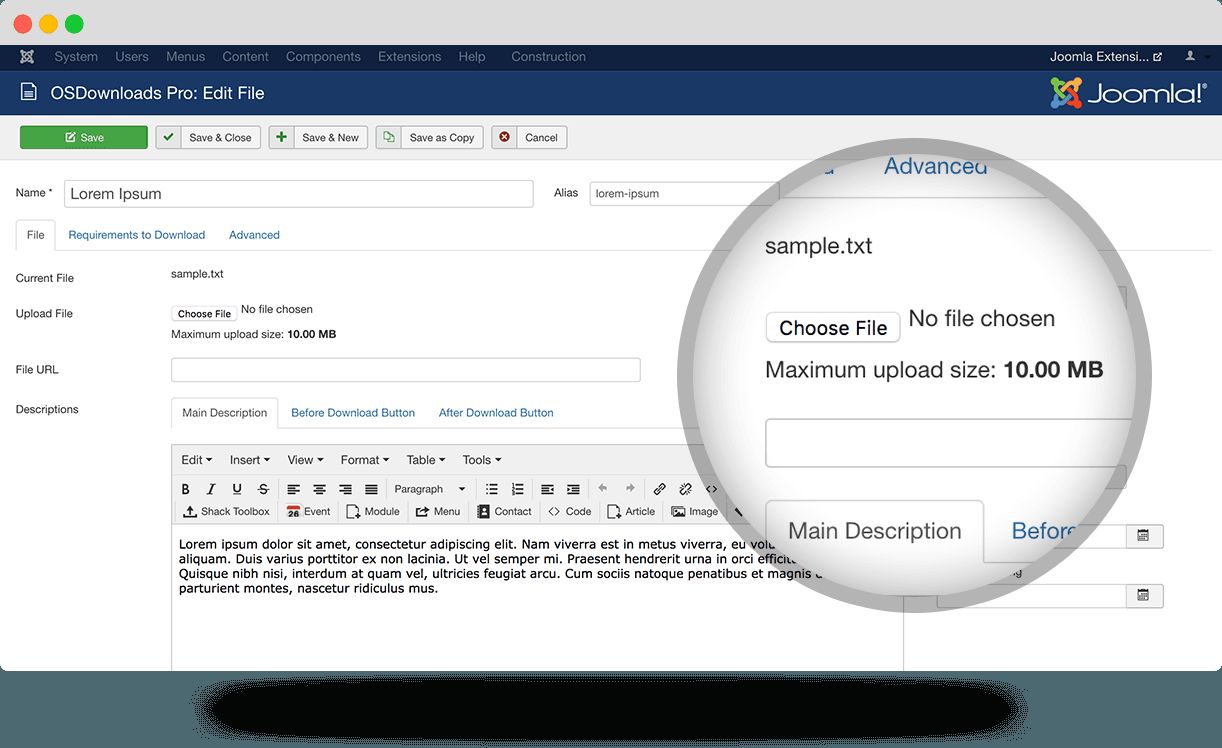Insert a link with the chain icon
This screenshot has height=748, width=1222.
click(659, 489)
